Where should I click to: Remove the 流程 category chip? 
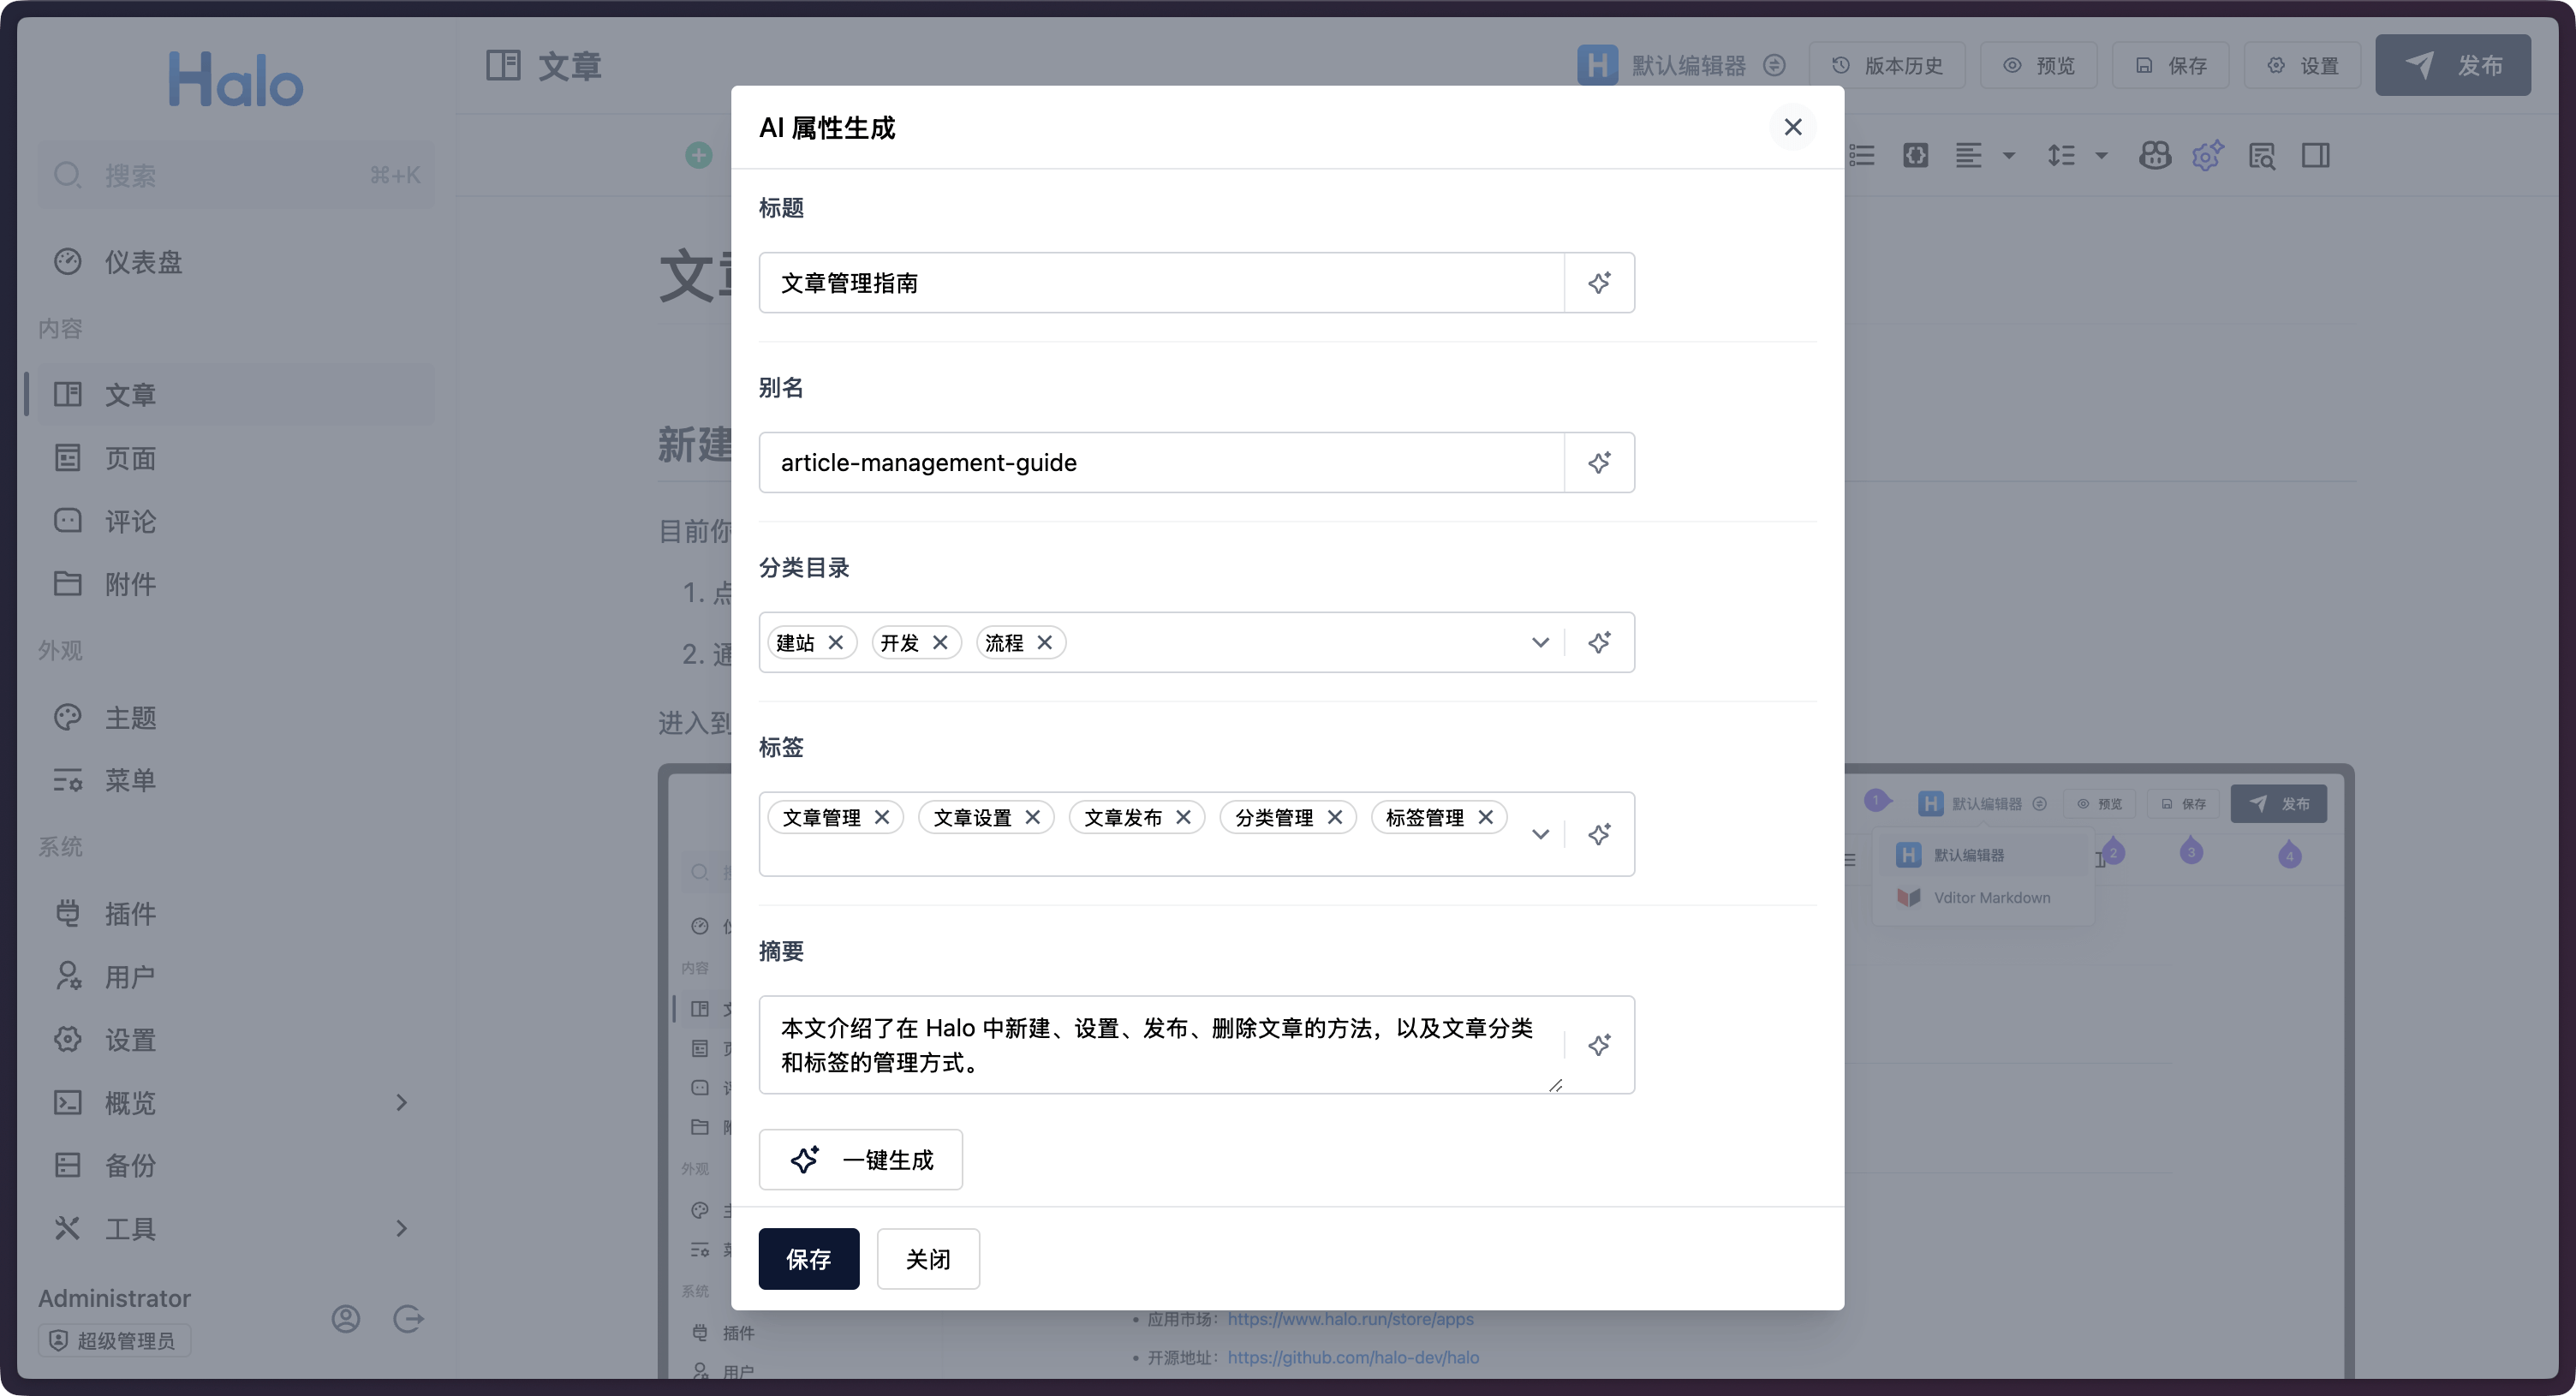click(1045, 642)
